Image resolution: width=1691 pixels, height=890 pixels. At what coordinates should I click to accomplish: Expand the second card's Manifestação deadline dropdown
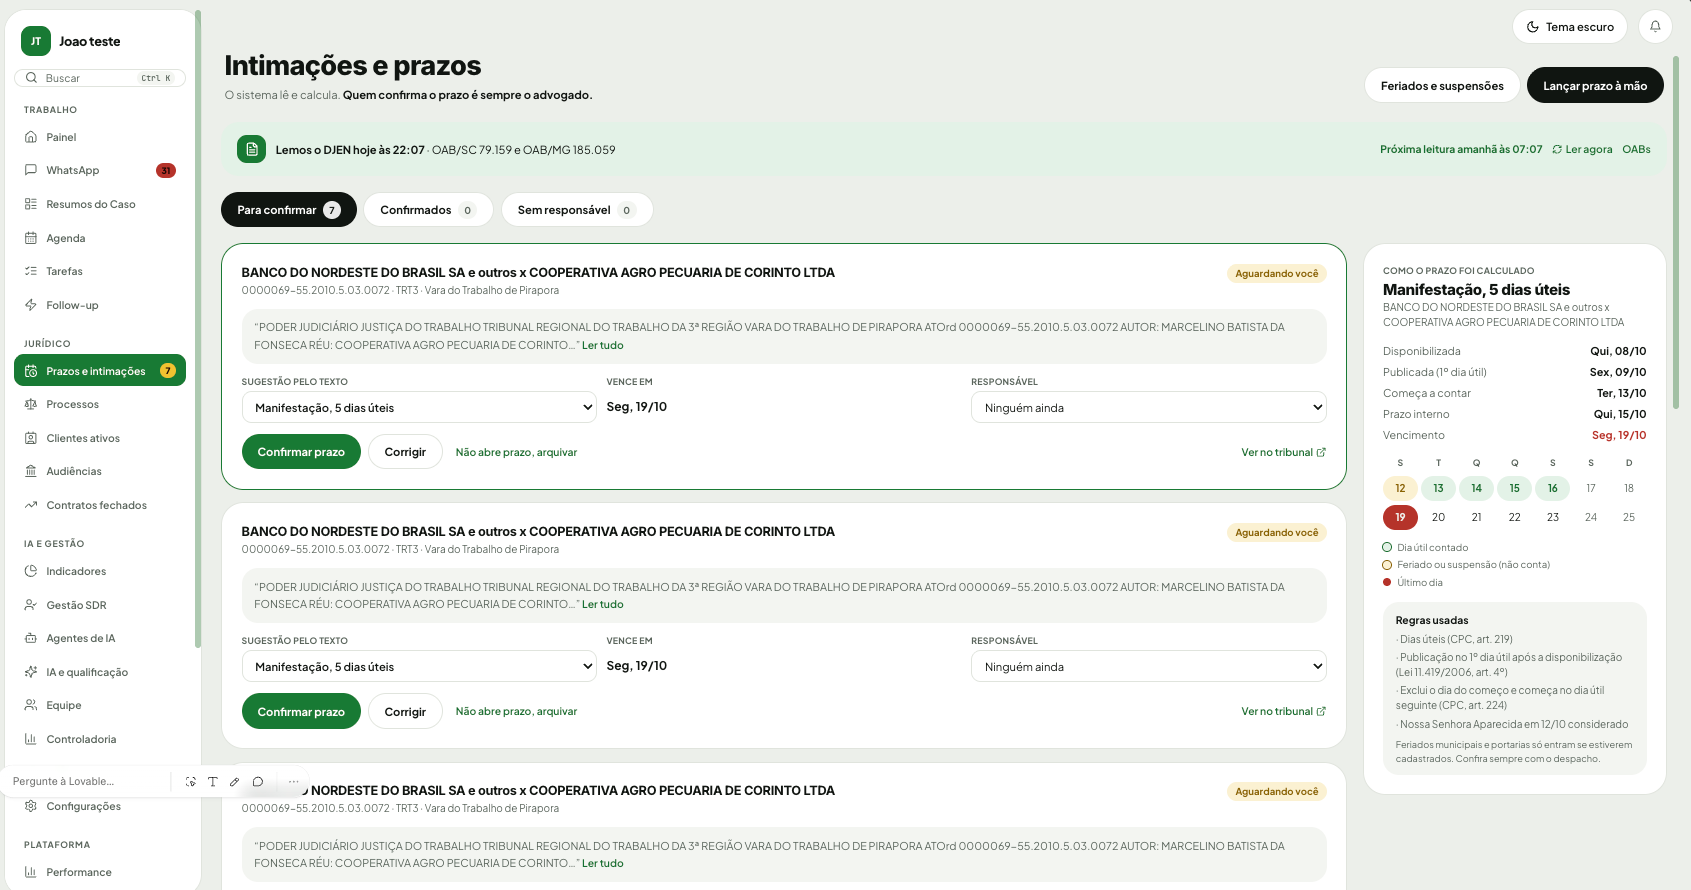tap(420, 667)
